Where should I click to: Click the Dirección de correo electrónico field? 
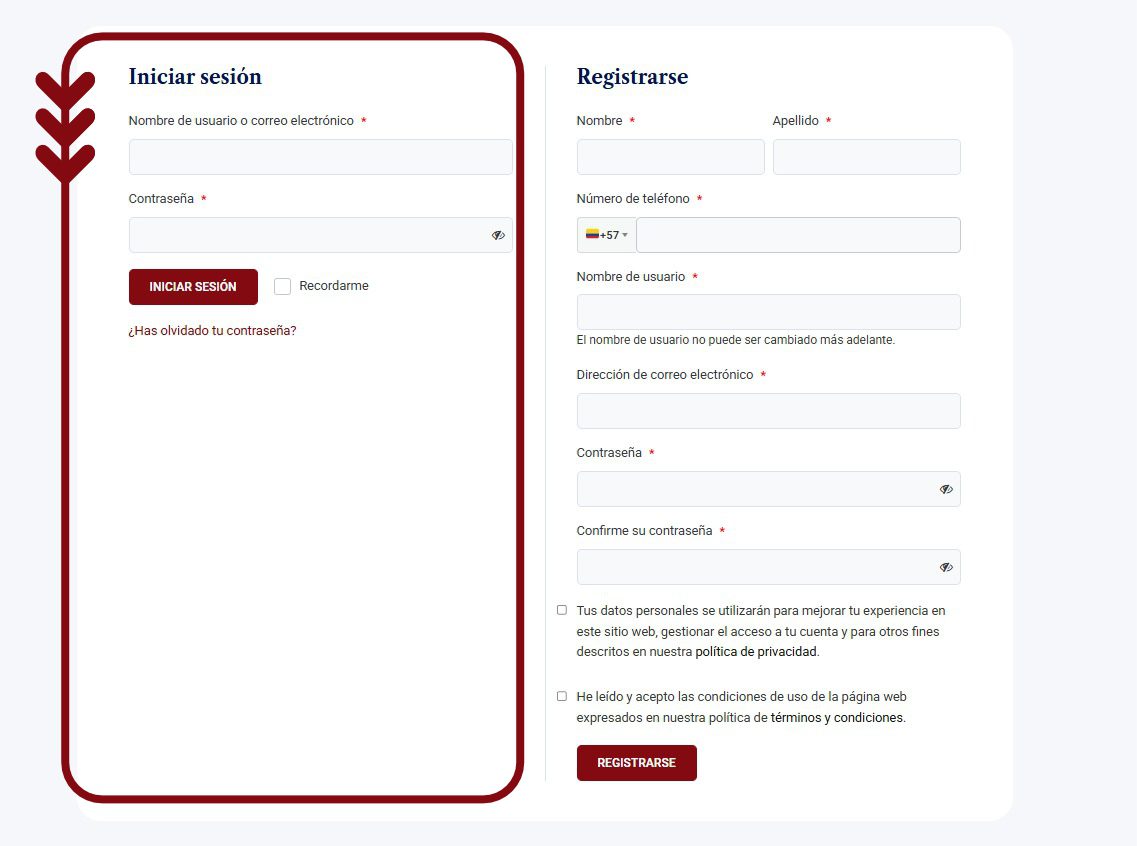[x=769, y=411]
